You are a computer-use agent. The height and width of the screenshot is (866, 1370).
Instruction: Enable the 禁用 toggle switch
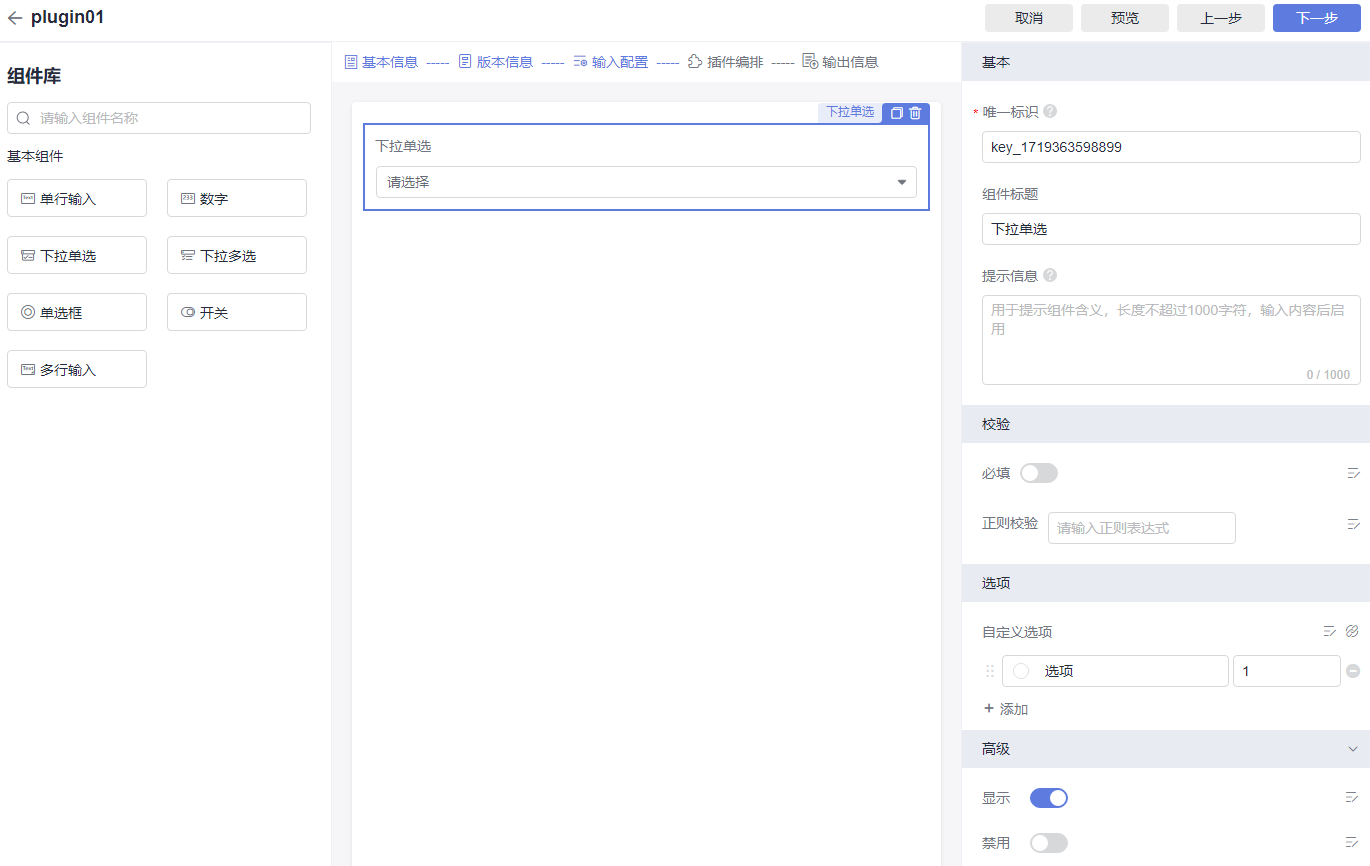pyautogui.click(x=1048, y=843)
